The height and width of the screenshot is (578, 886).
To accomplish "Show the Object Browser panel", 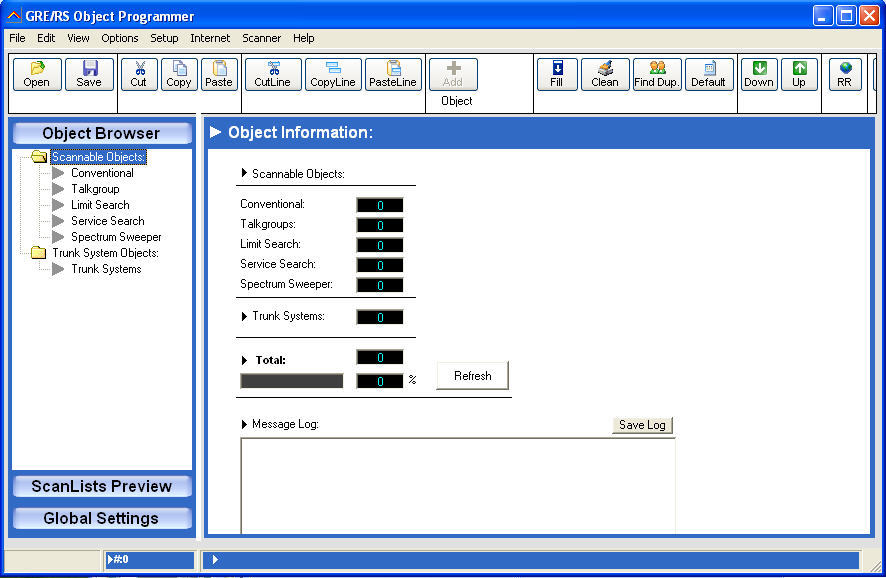I will point(102,133).
